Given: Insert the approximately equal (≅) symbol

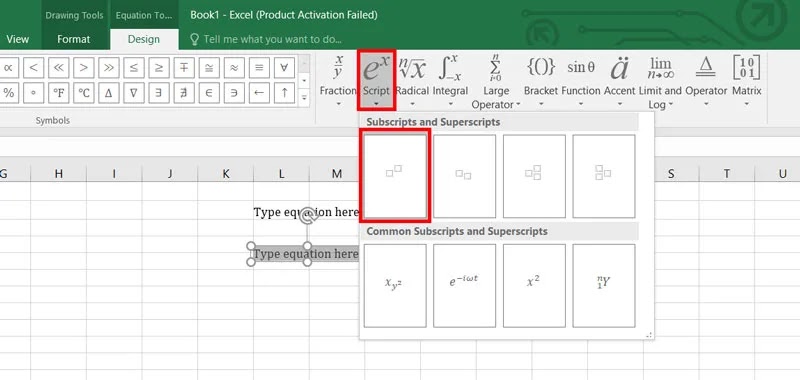Looking at the screenshot, I should point(209,67).
